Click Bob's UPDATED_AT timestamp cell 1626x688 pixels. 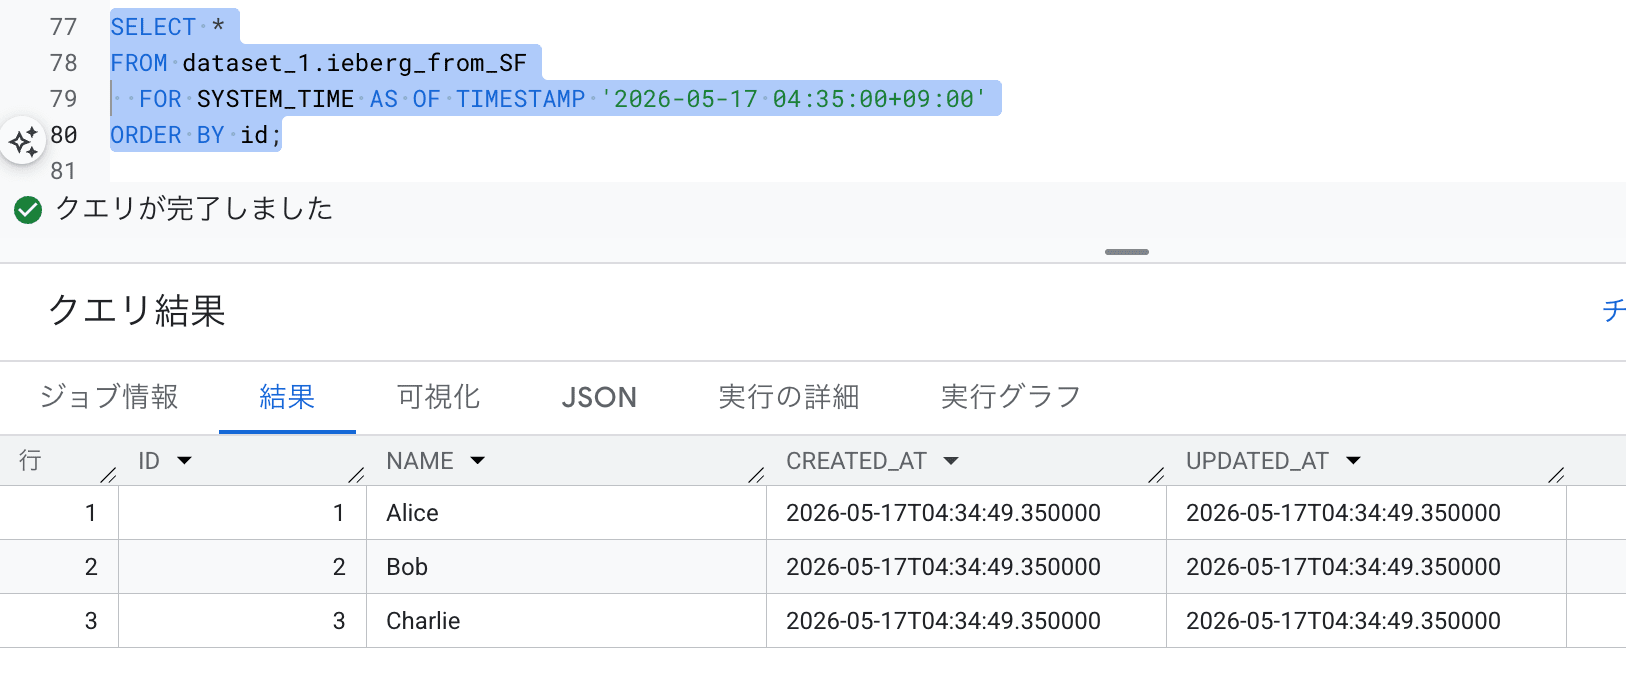(1366, 567)
